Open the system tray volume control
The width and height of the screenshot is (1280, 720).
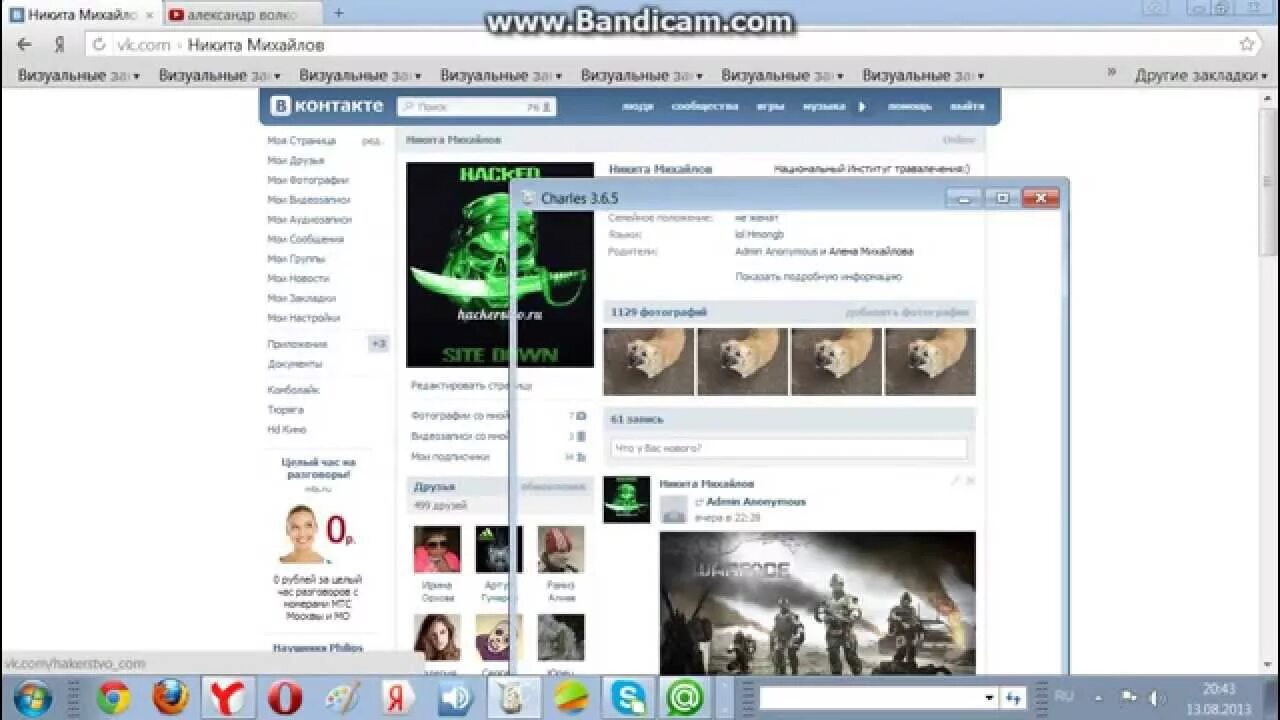[x=1157, y=697]
